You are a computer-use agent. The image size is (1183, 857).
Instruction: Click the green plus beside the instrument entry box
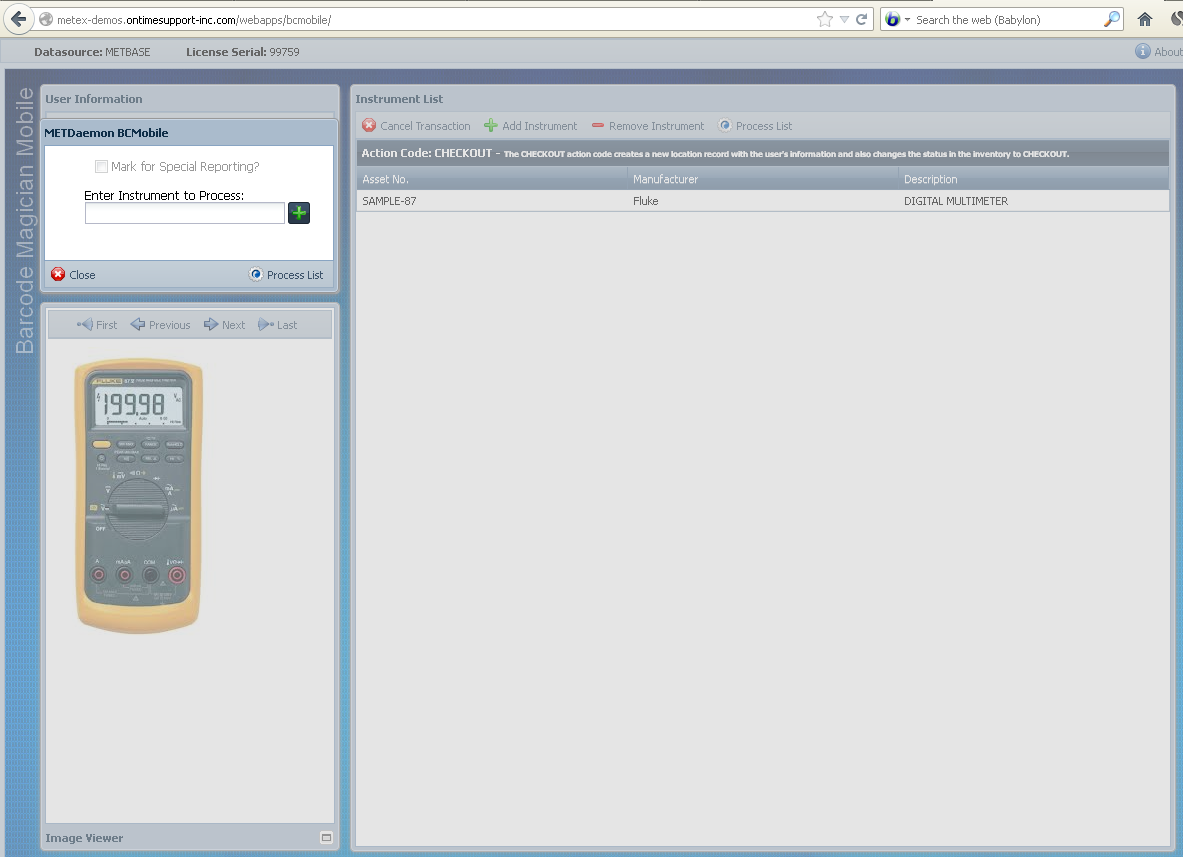pyautogui.click(x=298, y=213)
